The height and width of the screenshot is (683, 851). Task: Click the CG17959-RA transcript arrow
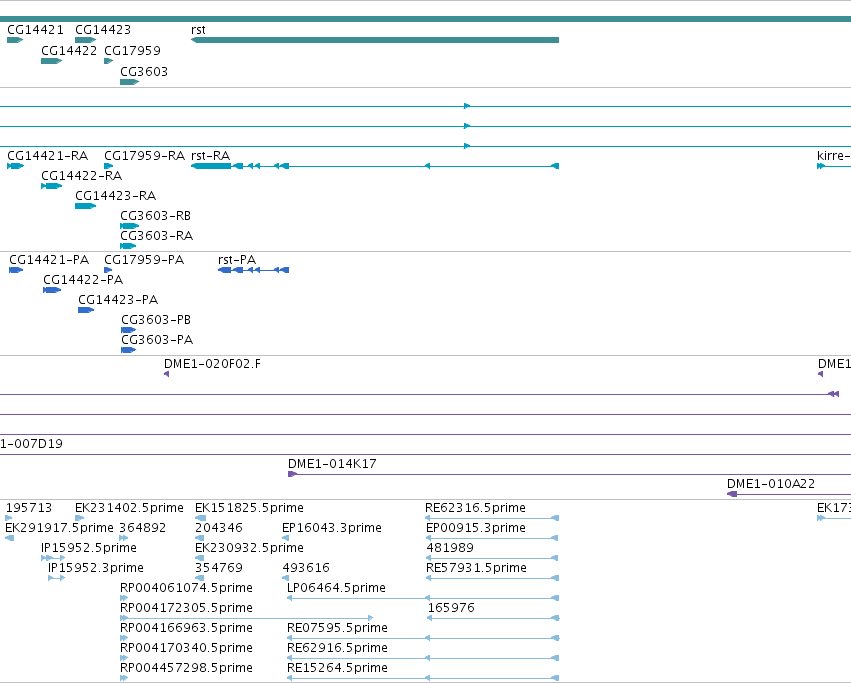tap(109, 166)
